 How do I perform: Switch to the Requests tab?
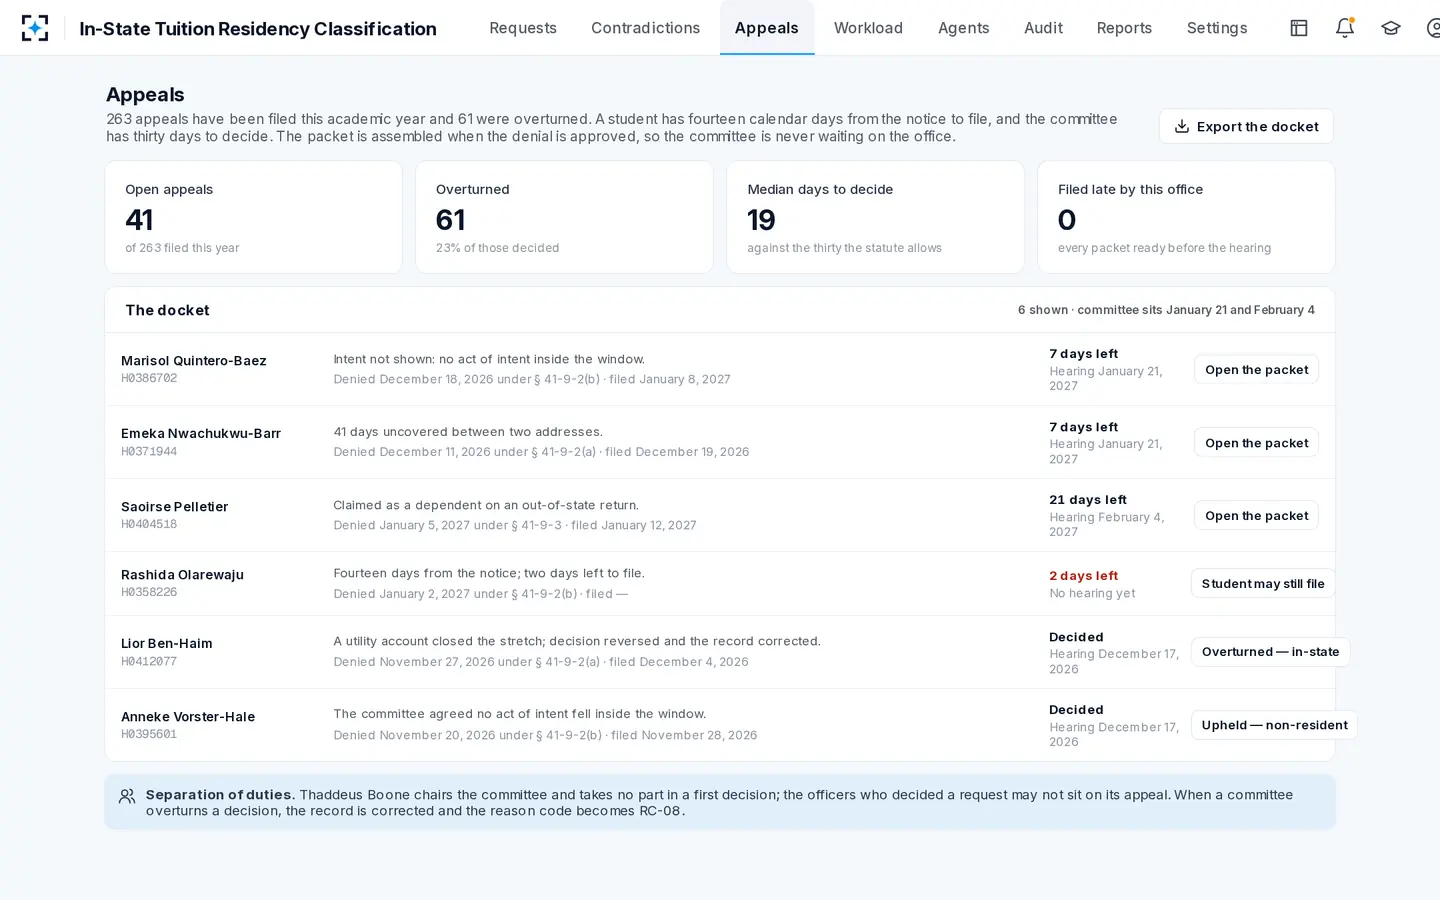tap(523, 28)
